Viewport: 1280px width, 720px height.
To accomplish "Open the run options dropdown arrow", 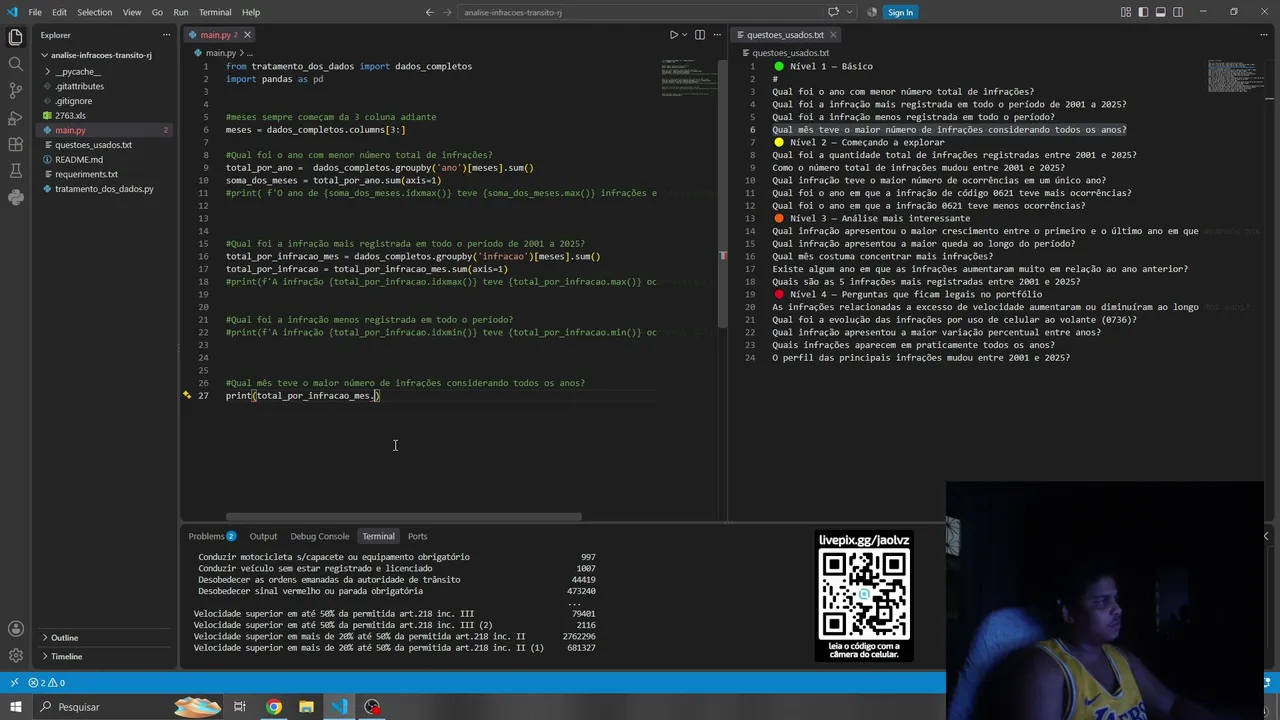I will 684,35.
